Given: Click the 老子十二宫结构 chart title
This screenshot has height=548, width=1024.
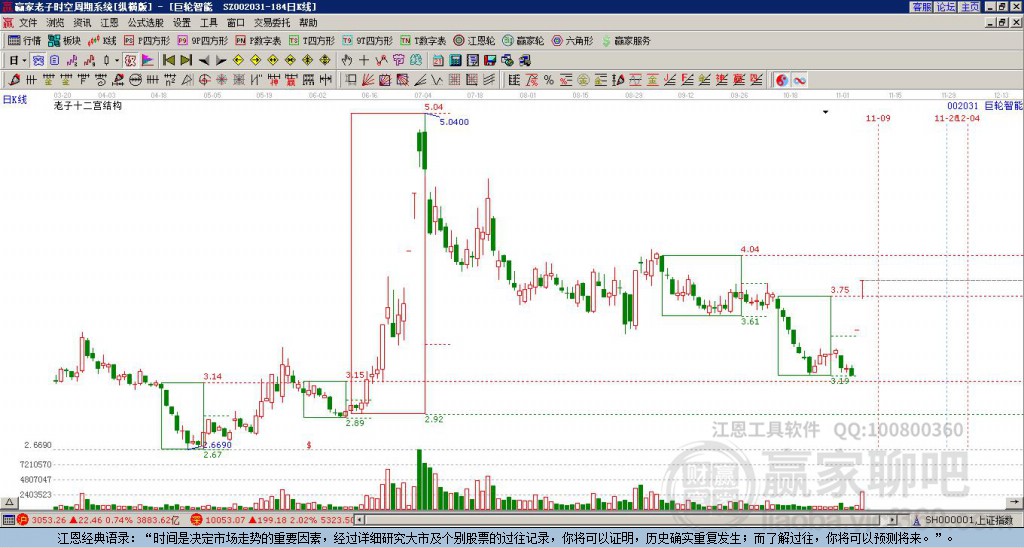Looking at the screenshot, I should 88,105.
